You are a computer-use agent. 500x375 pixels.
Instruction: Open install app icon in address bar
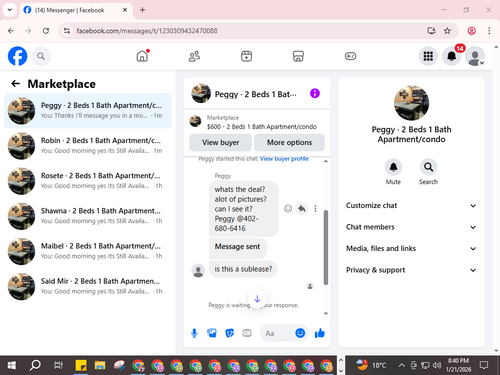(431, 31)
